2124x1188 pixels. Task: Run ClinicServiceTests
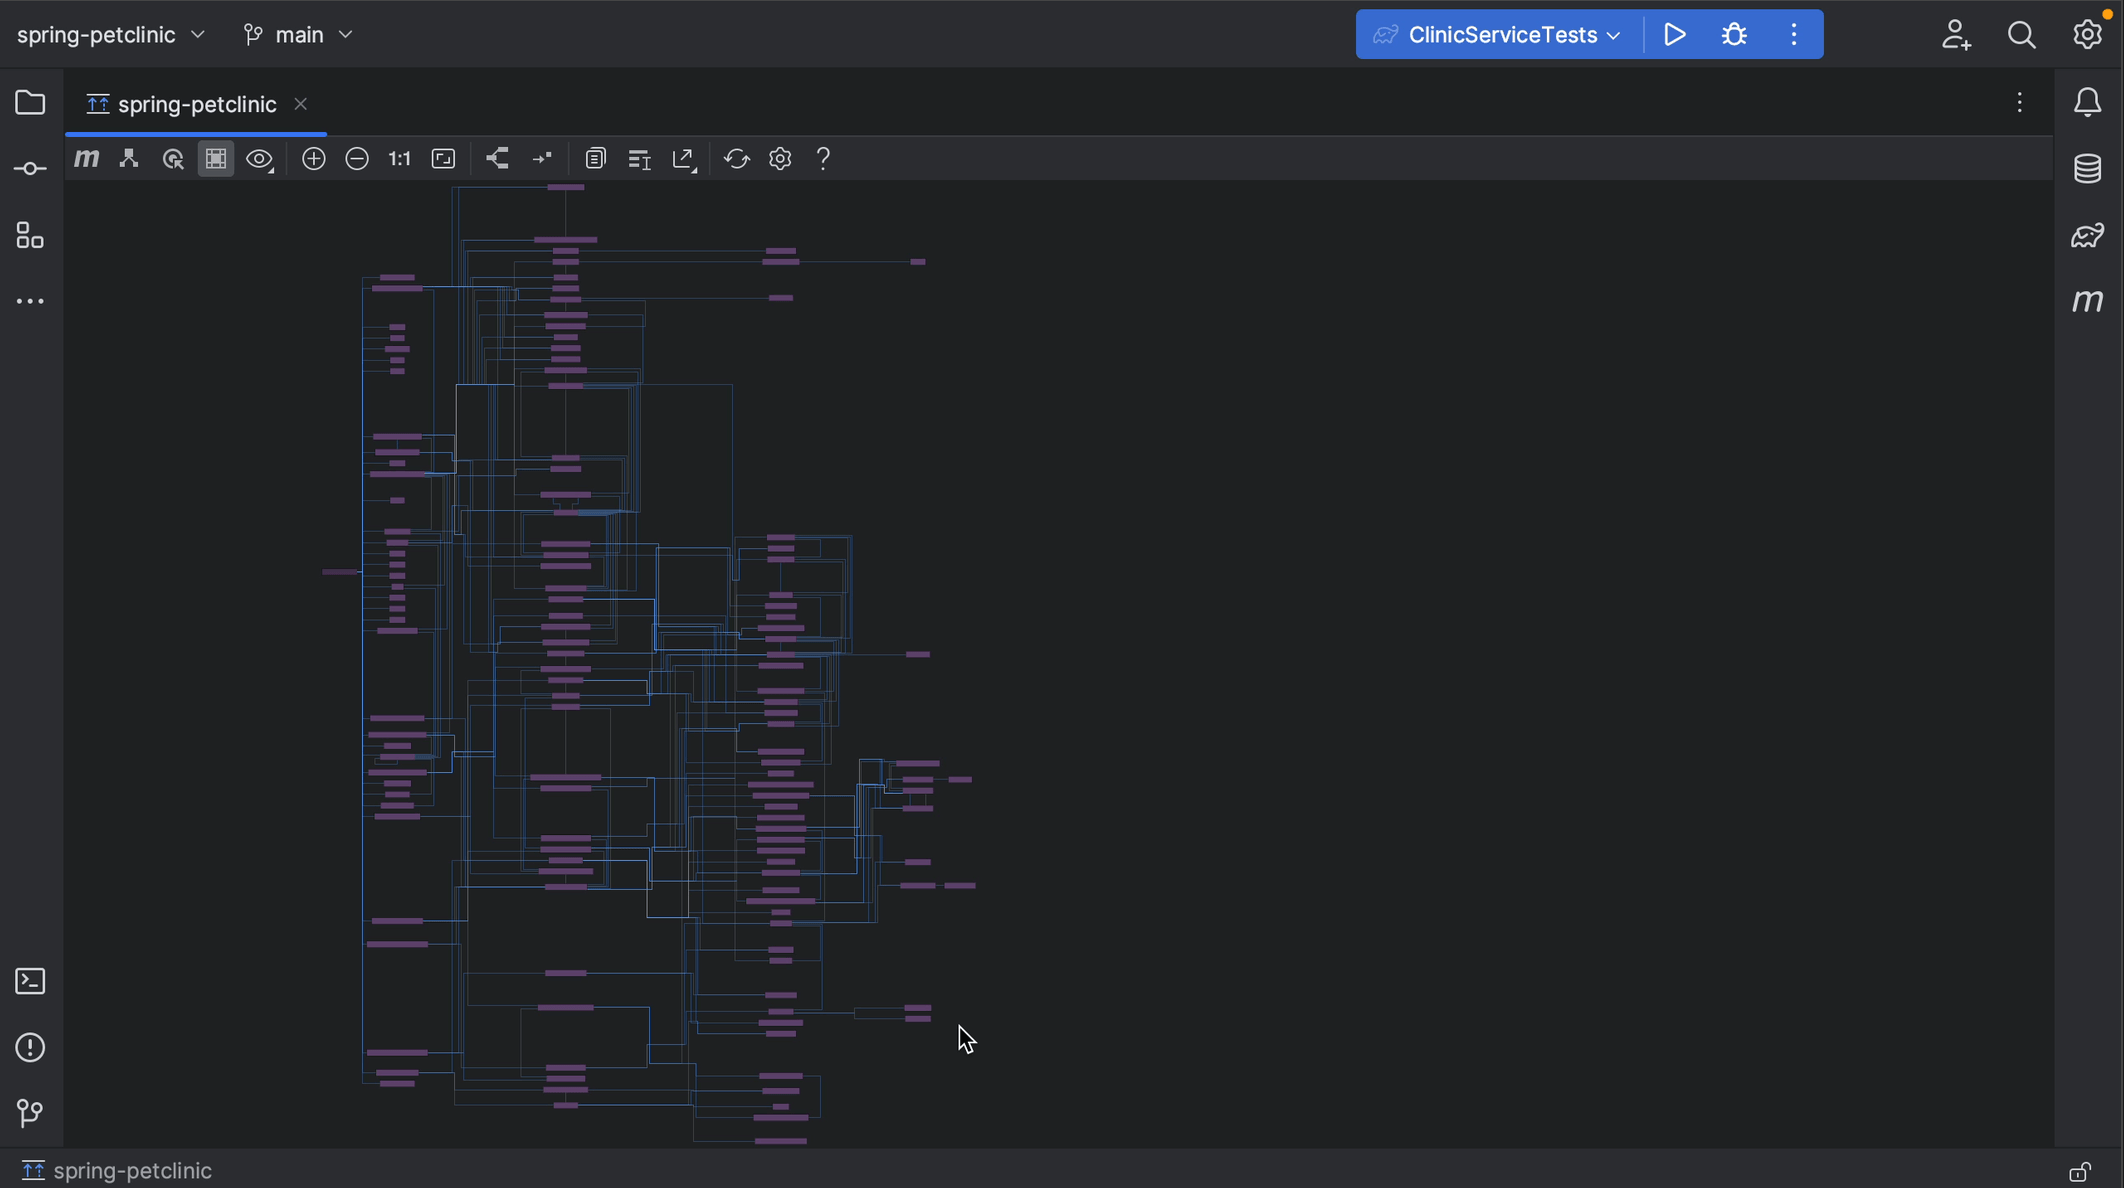point(1675,34)
